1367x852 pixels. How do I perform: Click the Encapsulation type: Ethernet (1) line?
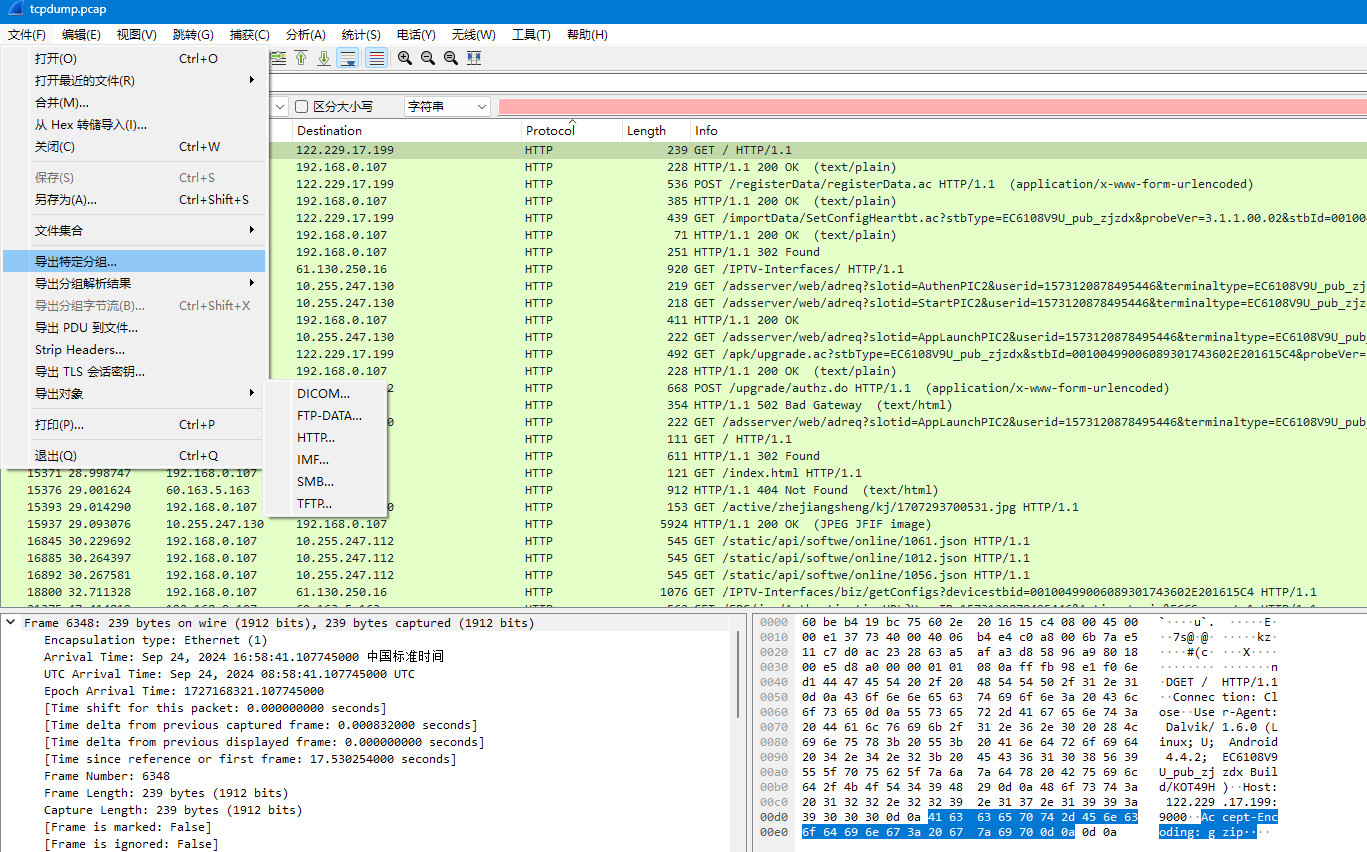click(x=155, y=640)
